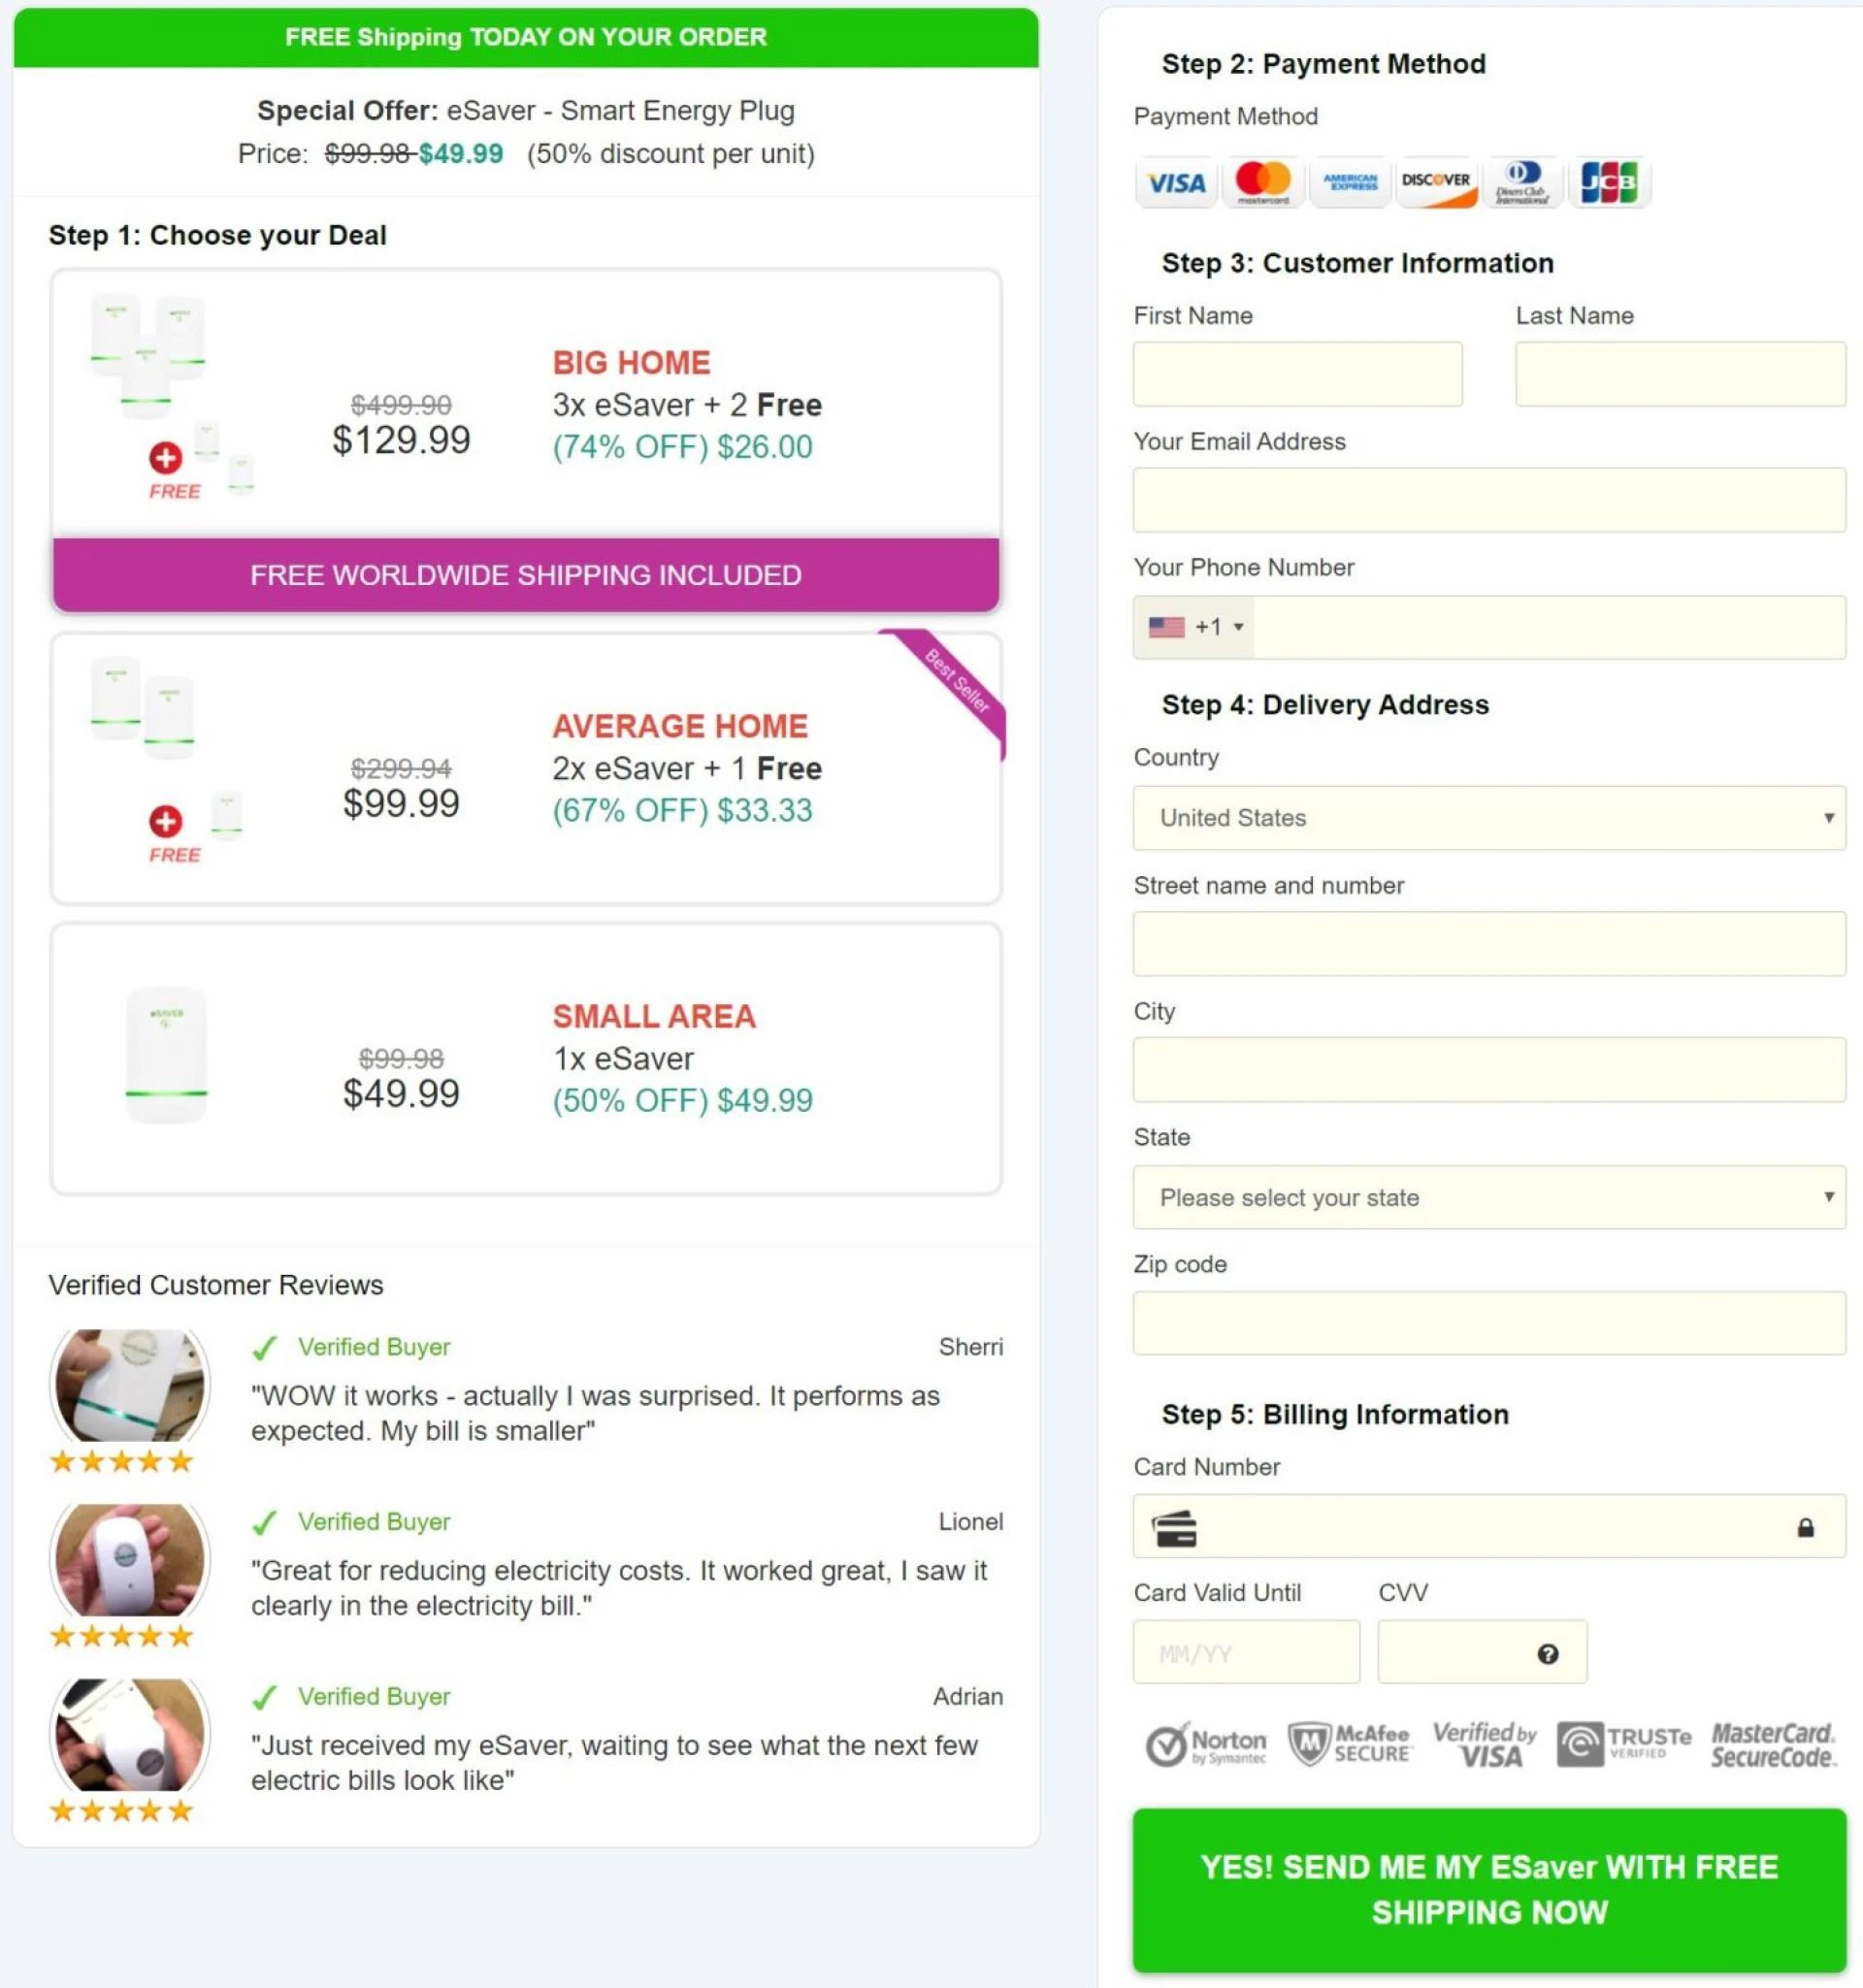The width and height of the screenshot is (1863, 1988).
Task: Click the CVV help question mark icon
Action: click(1547, 1653)
